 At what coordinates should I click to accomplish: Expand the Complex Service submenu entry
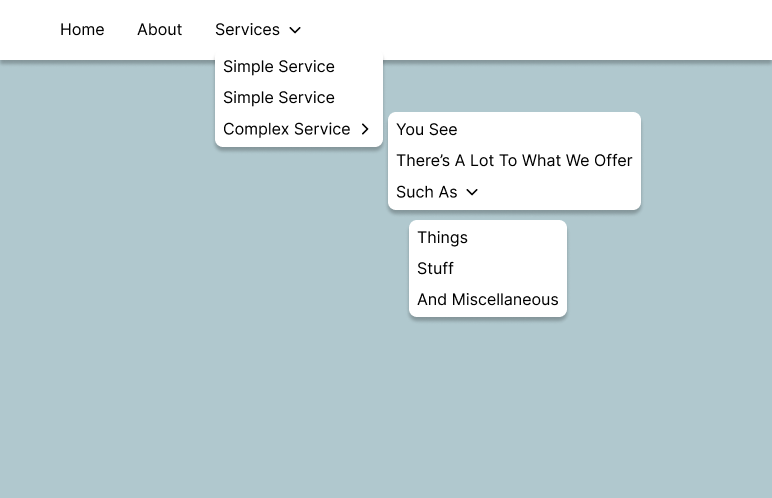click(x=286, y=129)
